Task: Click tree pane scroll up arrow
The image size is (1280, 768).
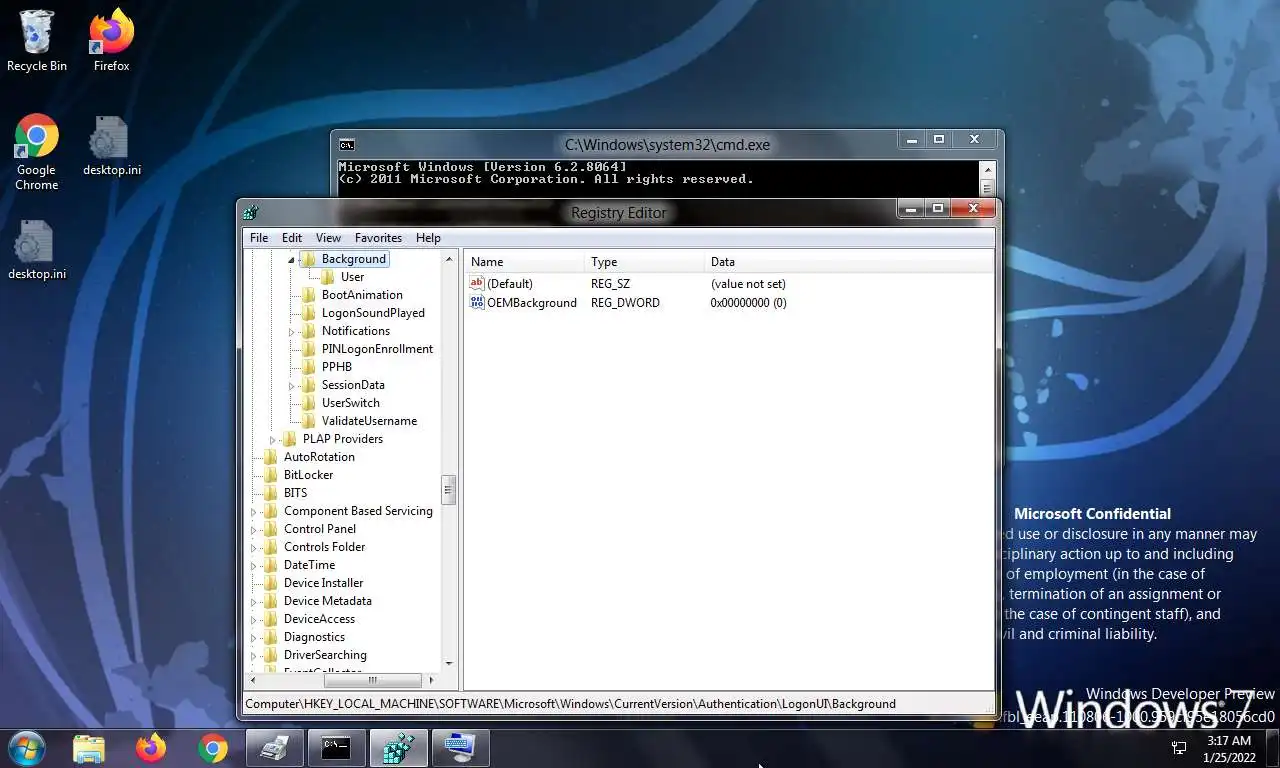Action: click(449, 257)
